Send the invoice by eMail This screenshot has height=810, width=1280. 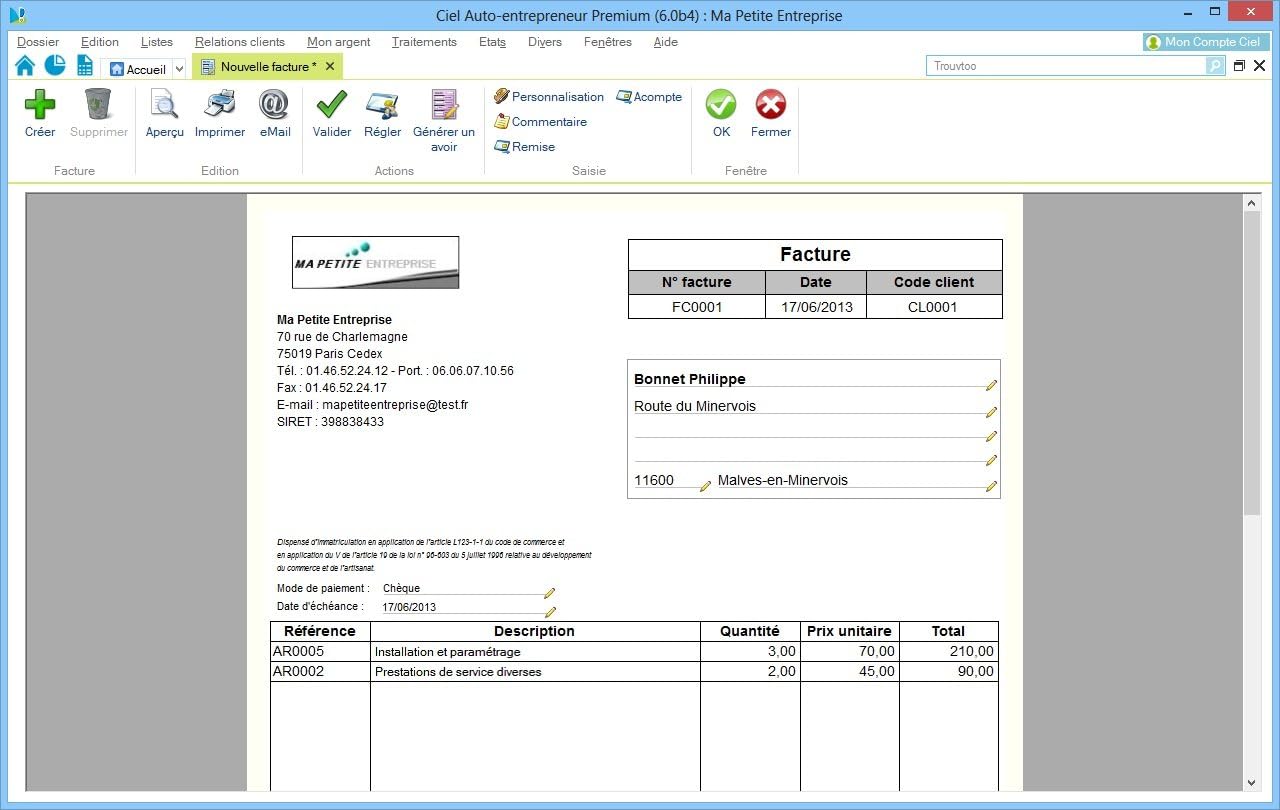pyautogui.click(x=274, y=112)
